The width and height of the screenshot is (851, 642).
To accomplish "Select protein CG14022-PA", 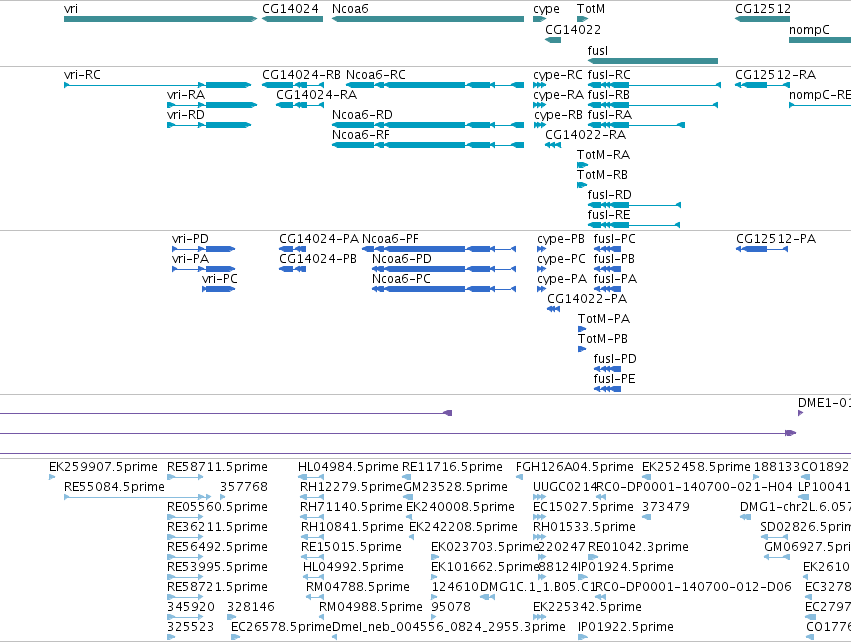I will [553, 309].
